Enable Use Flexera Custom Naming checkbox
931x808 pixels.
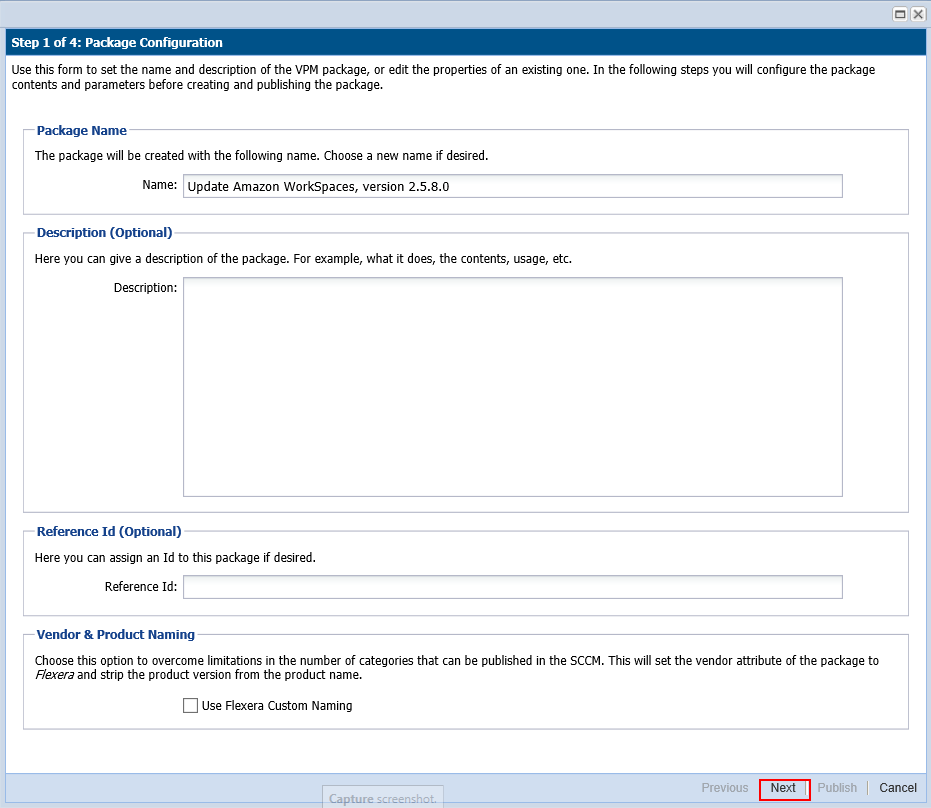(190, 706)
